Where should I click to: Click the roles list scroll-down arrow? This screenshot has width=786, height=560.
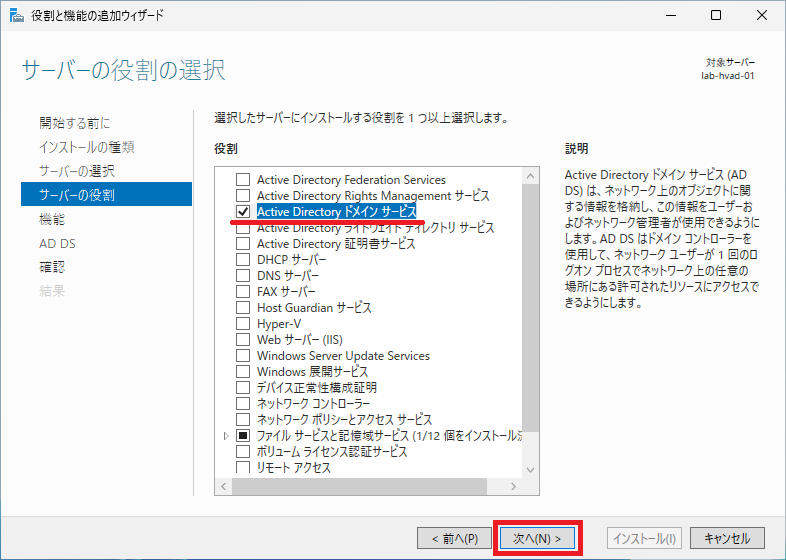point(530,470)
